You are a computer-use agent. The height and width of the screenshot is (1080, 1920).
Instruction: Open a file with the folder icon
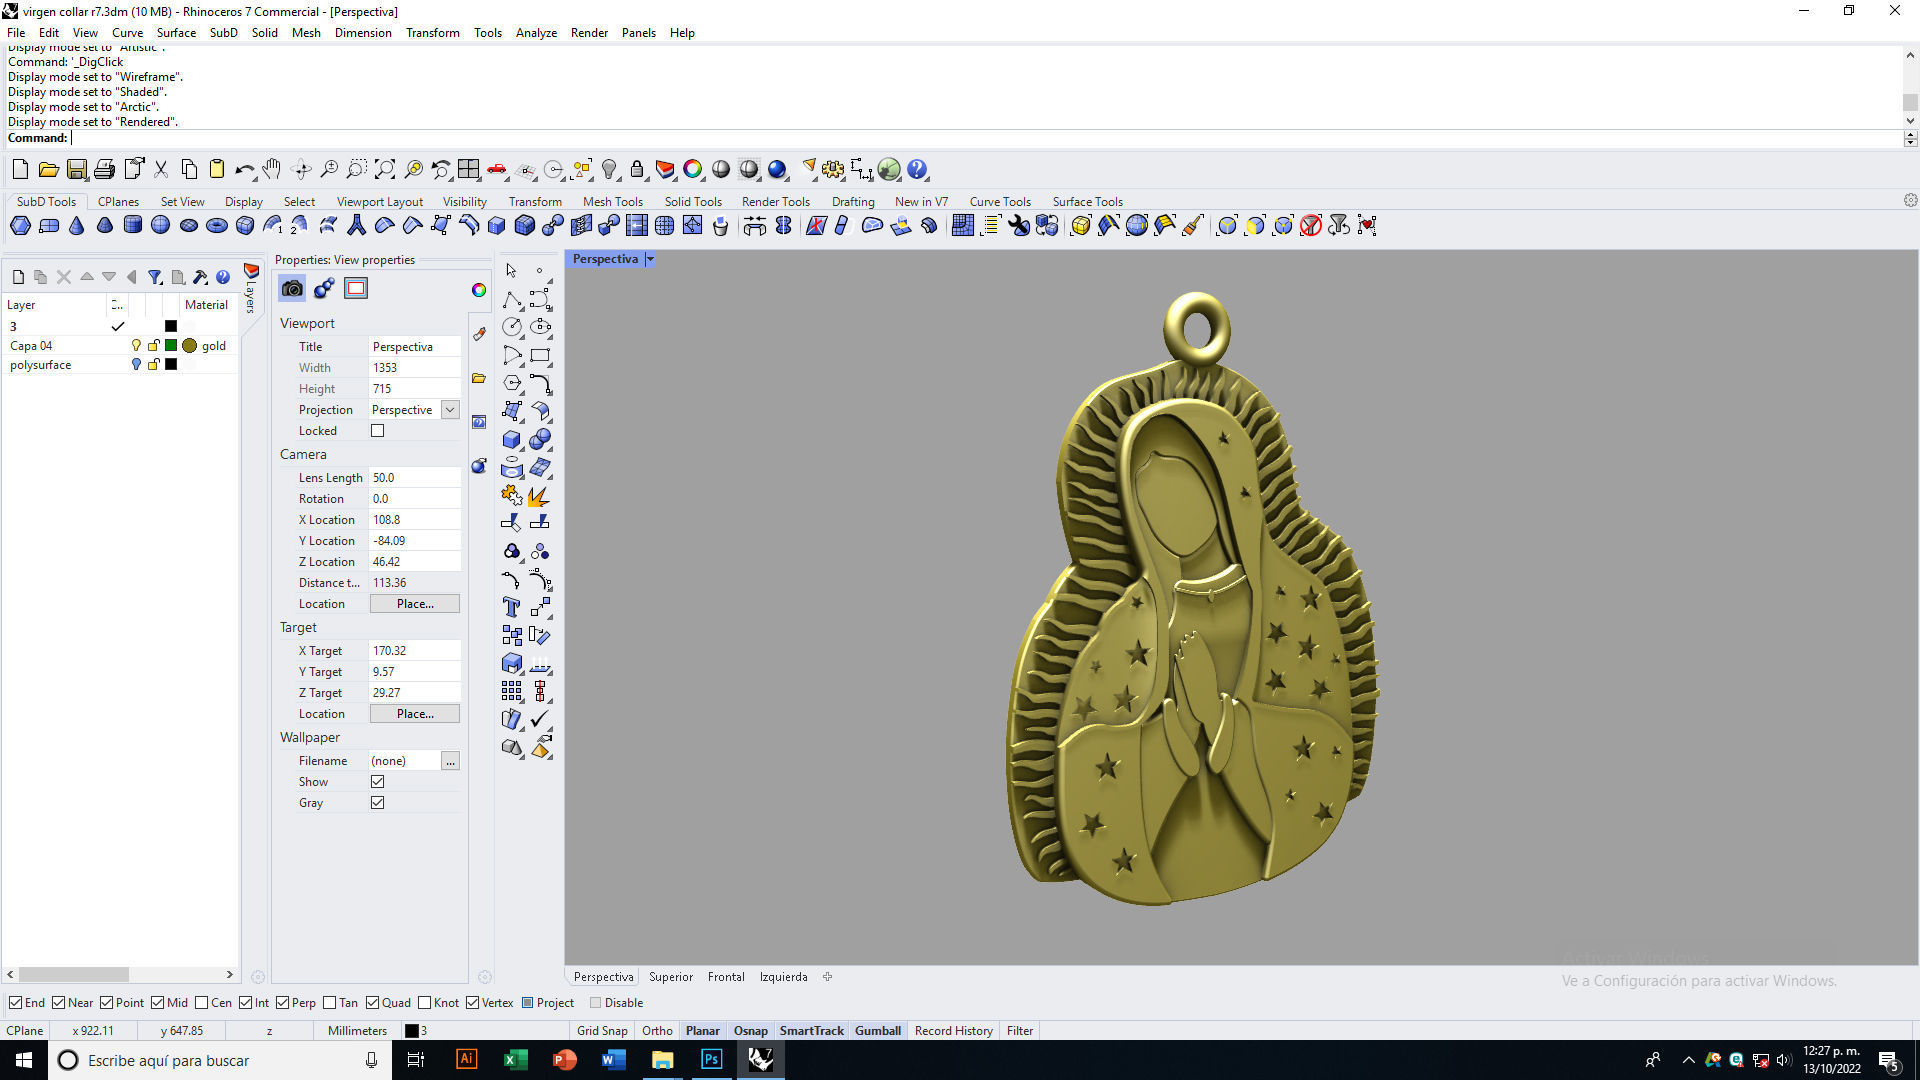tap(48, 170)
